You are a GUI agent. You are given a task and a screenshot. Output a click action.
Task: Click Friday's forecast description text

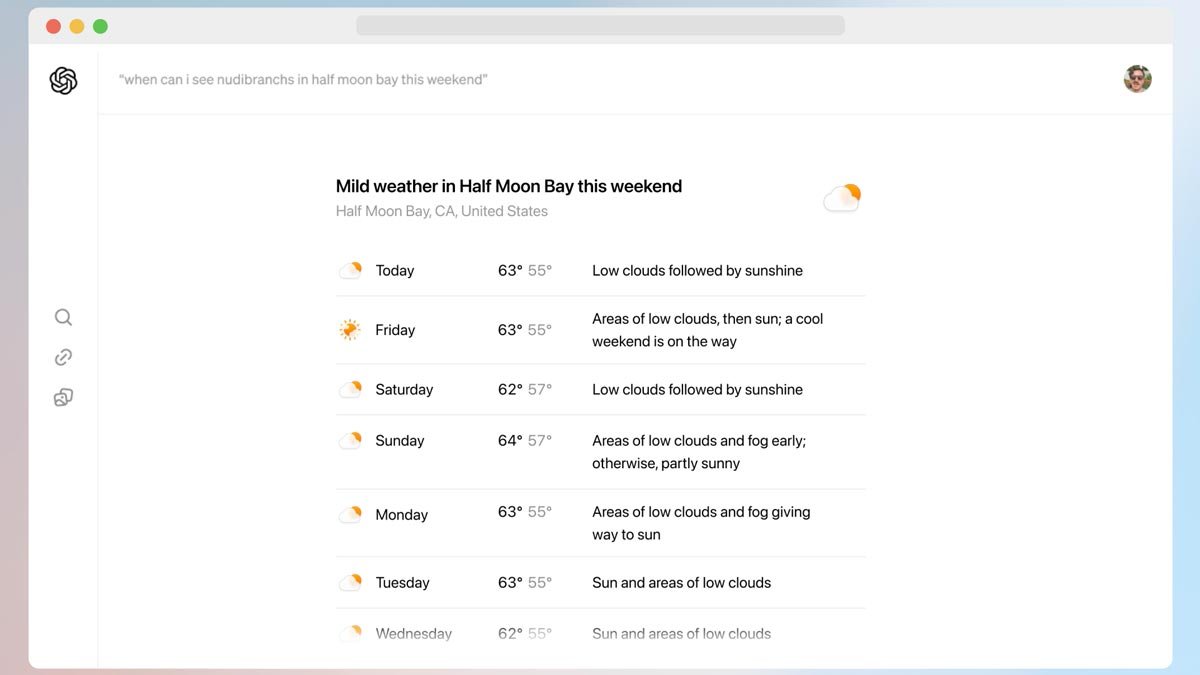(707, 330)
